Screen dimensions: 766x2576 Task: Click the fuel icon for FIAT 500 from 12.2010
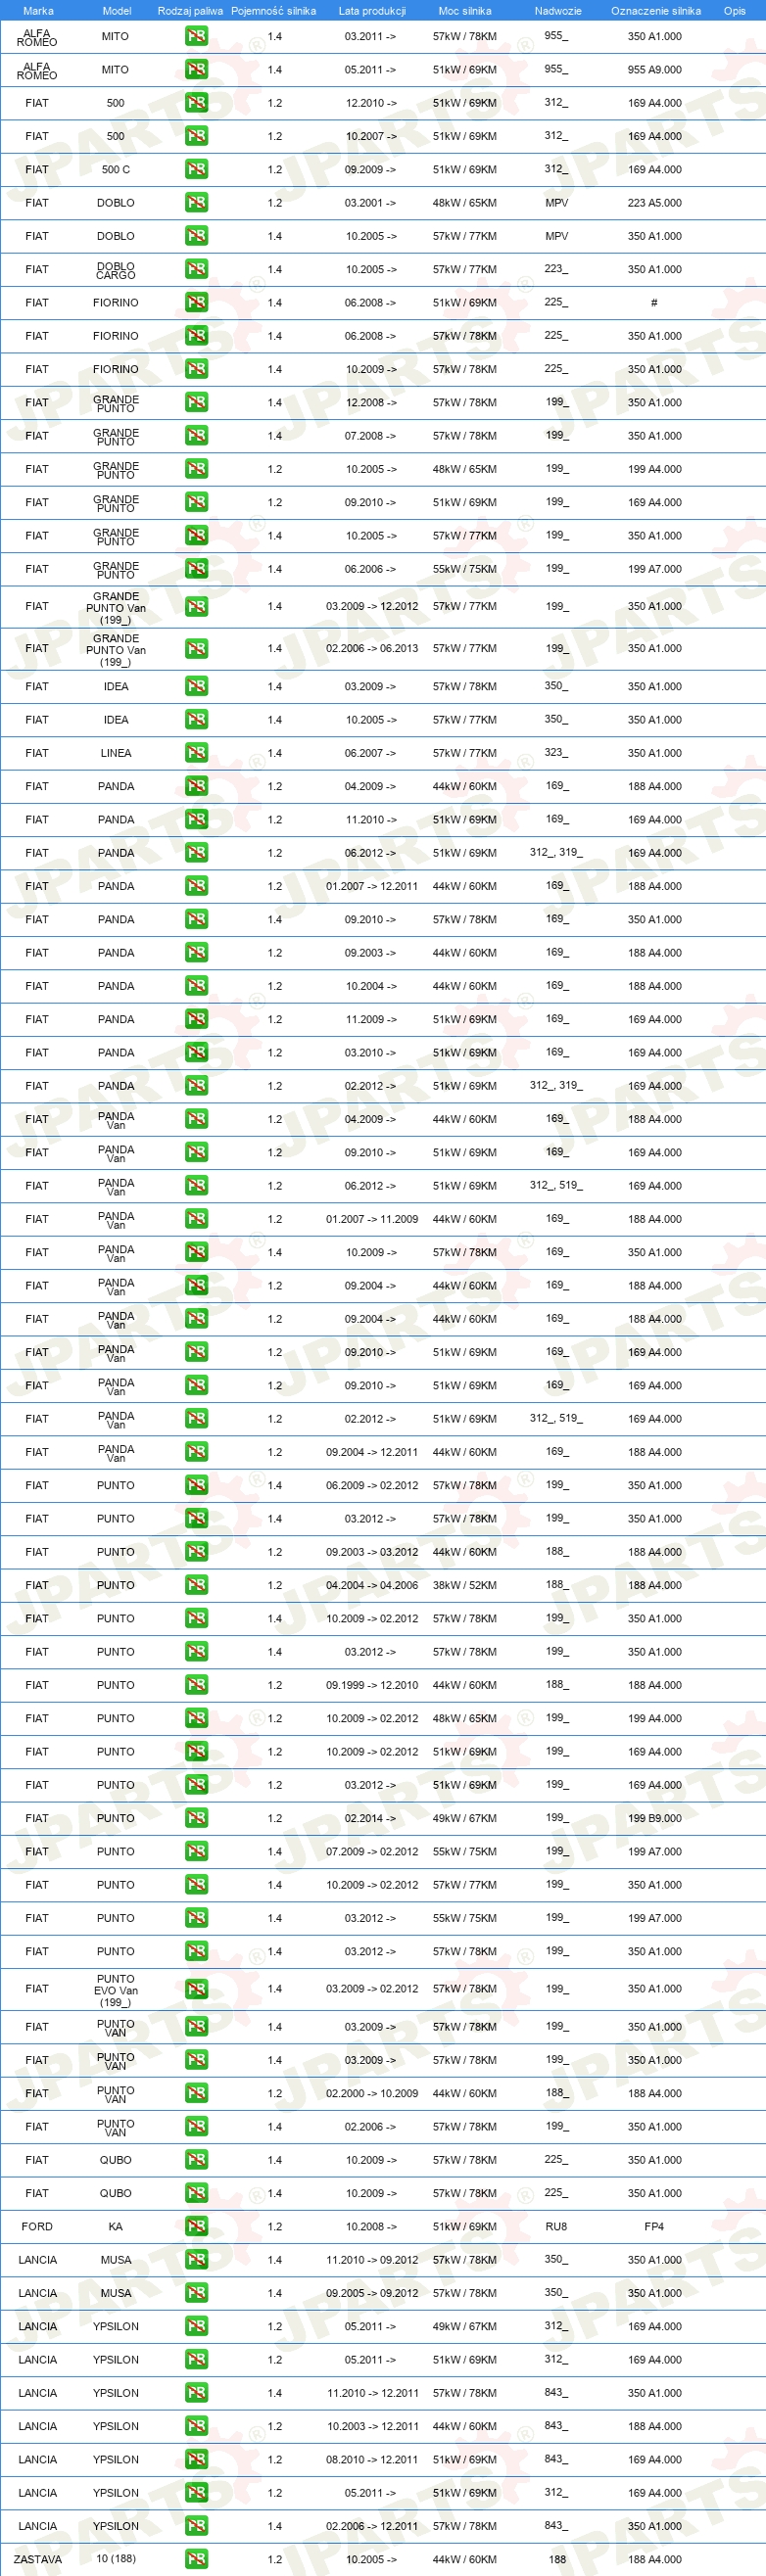[x=196, y=103]
